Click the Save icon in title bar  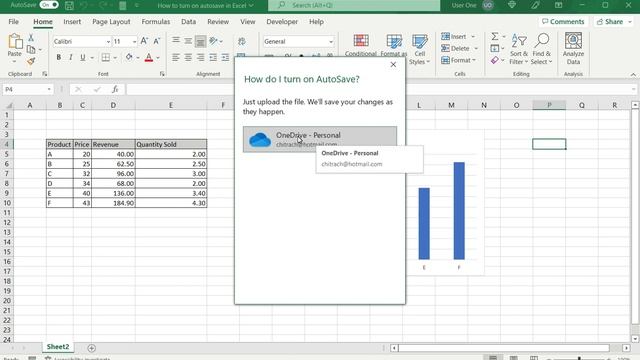(x=69, y=5)
